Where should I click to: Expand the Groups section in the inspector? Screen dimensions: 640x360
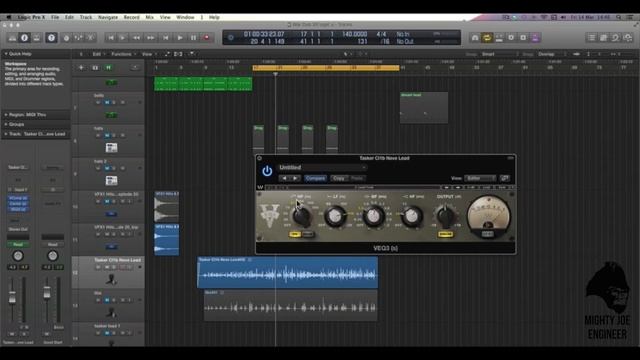[6, 124]
